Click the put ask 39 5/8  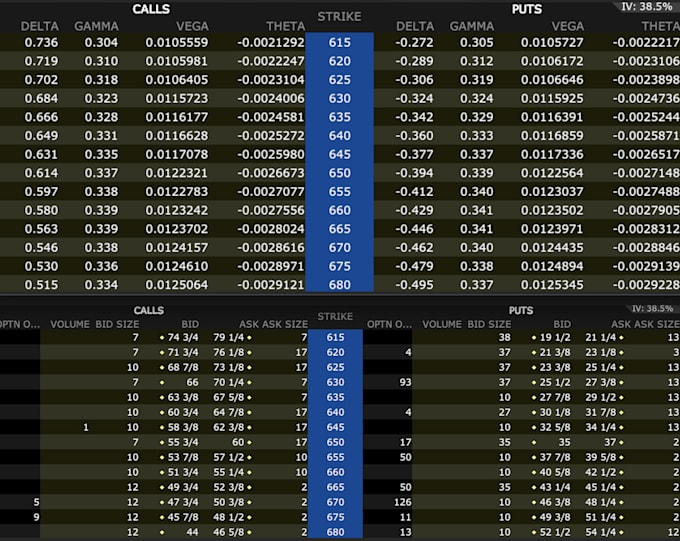pos(601,457)
